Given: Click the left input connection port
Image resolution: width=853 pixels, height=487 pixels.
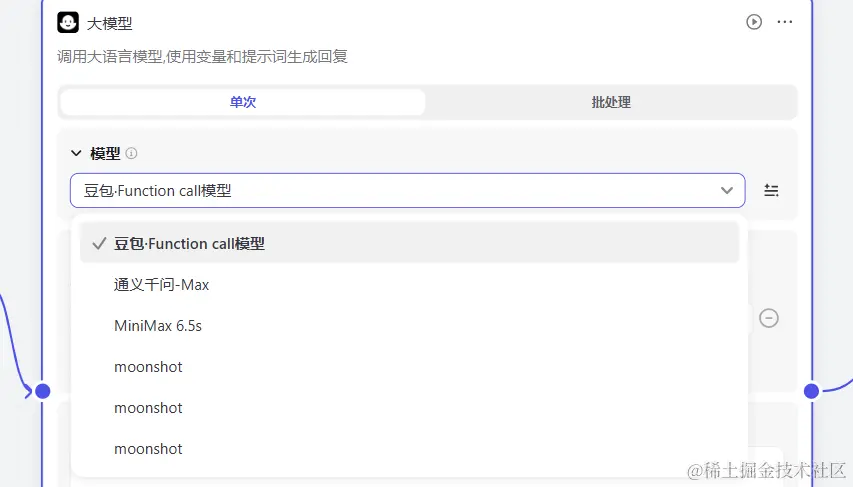Looking at the screenshot, I should pos(42,391).
